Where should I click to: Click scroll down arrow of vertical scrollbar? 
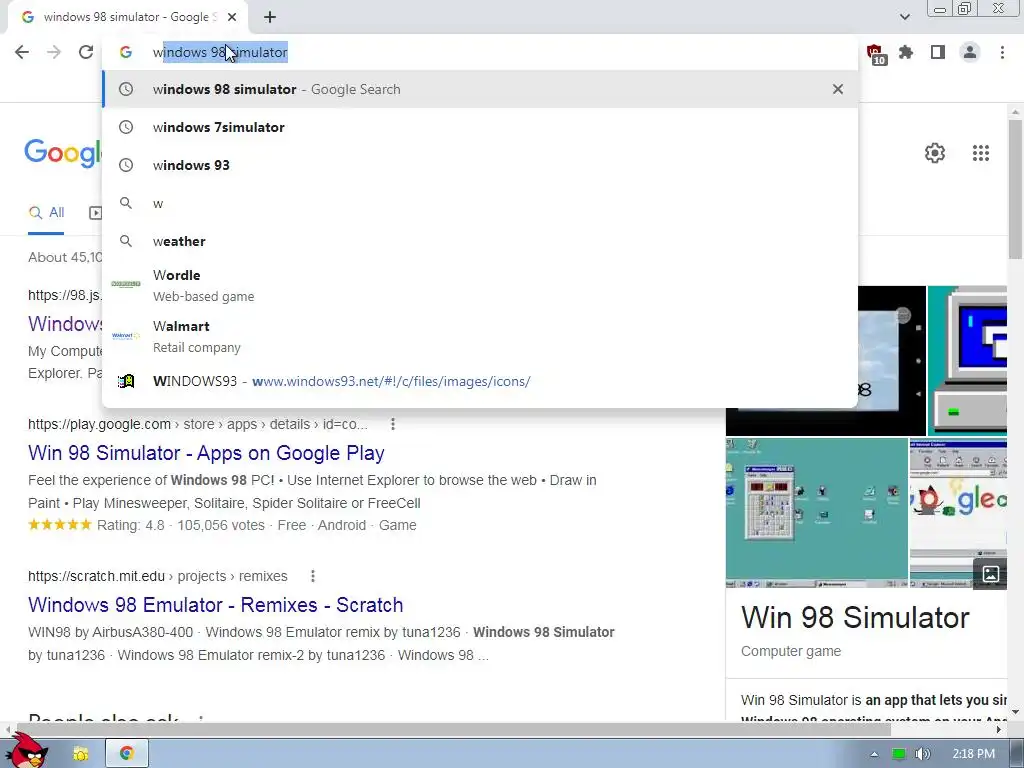(x=1015, y=711)
